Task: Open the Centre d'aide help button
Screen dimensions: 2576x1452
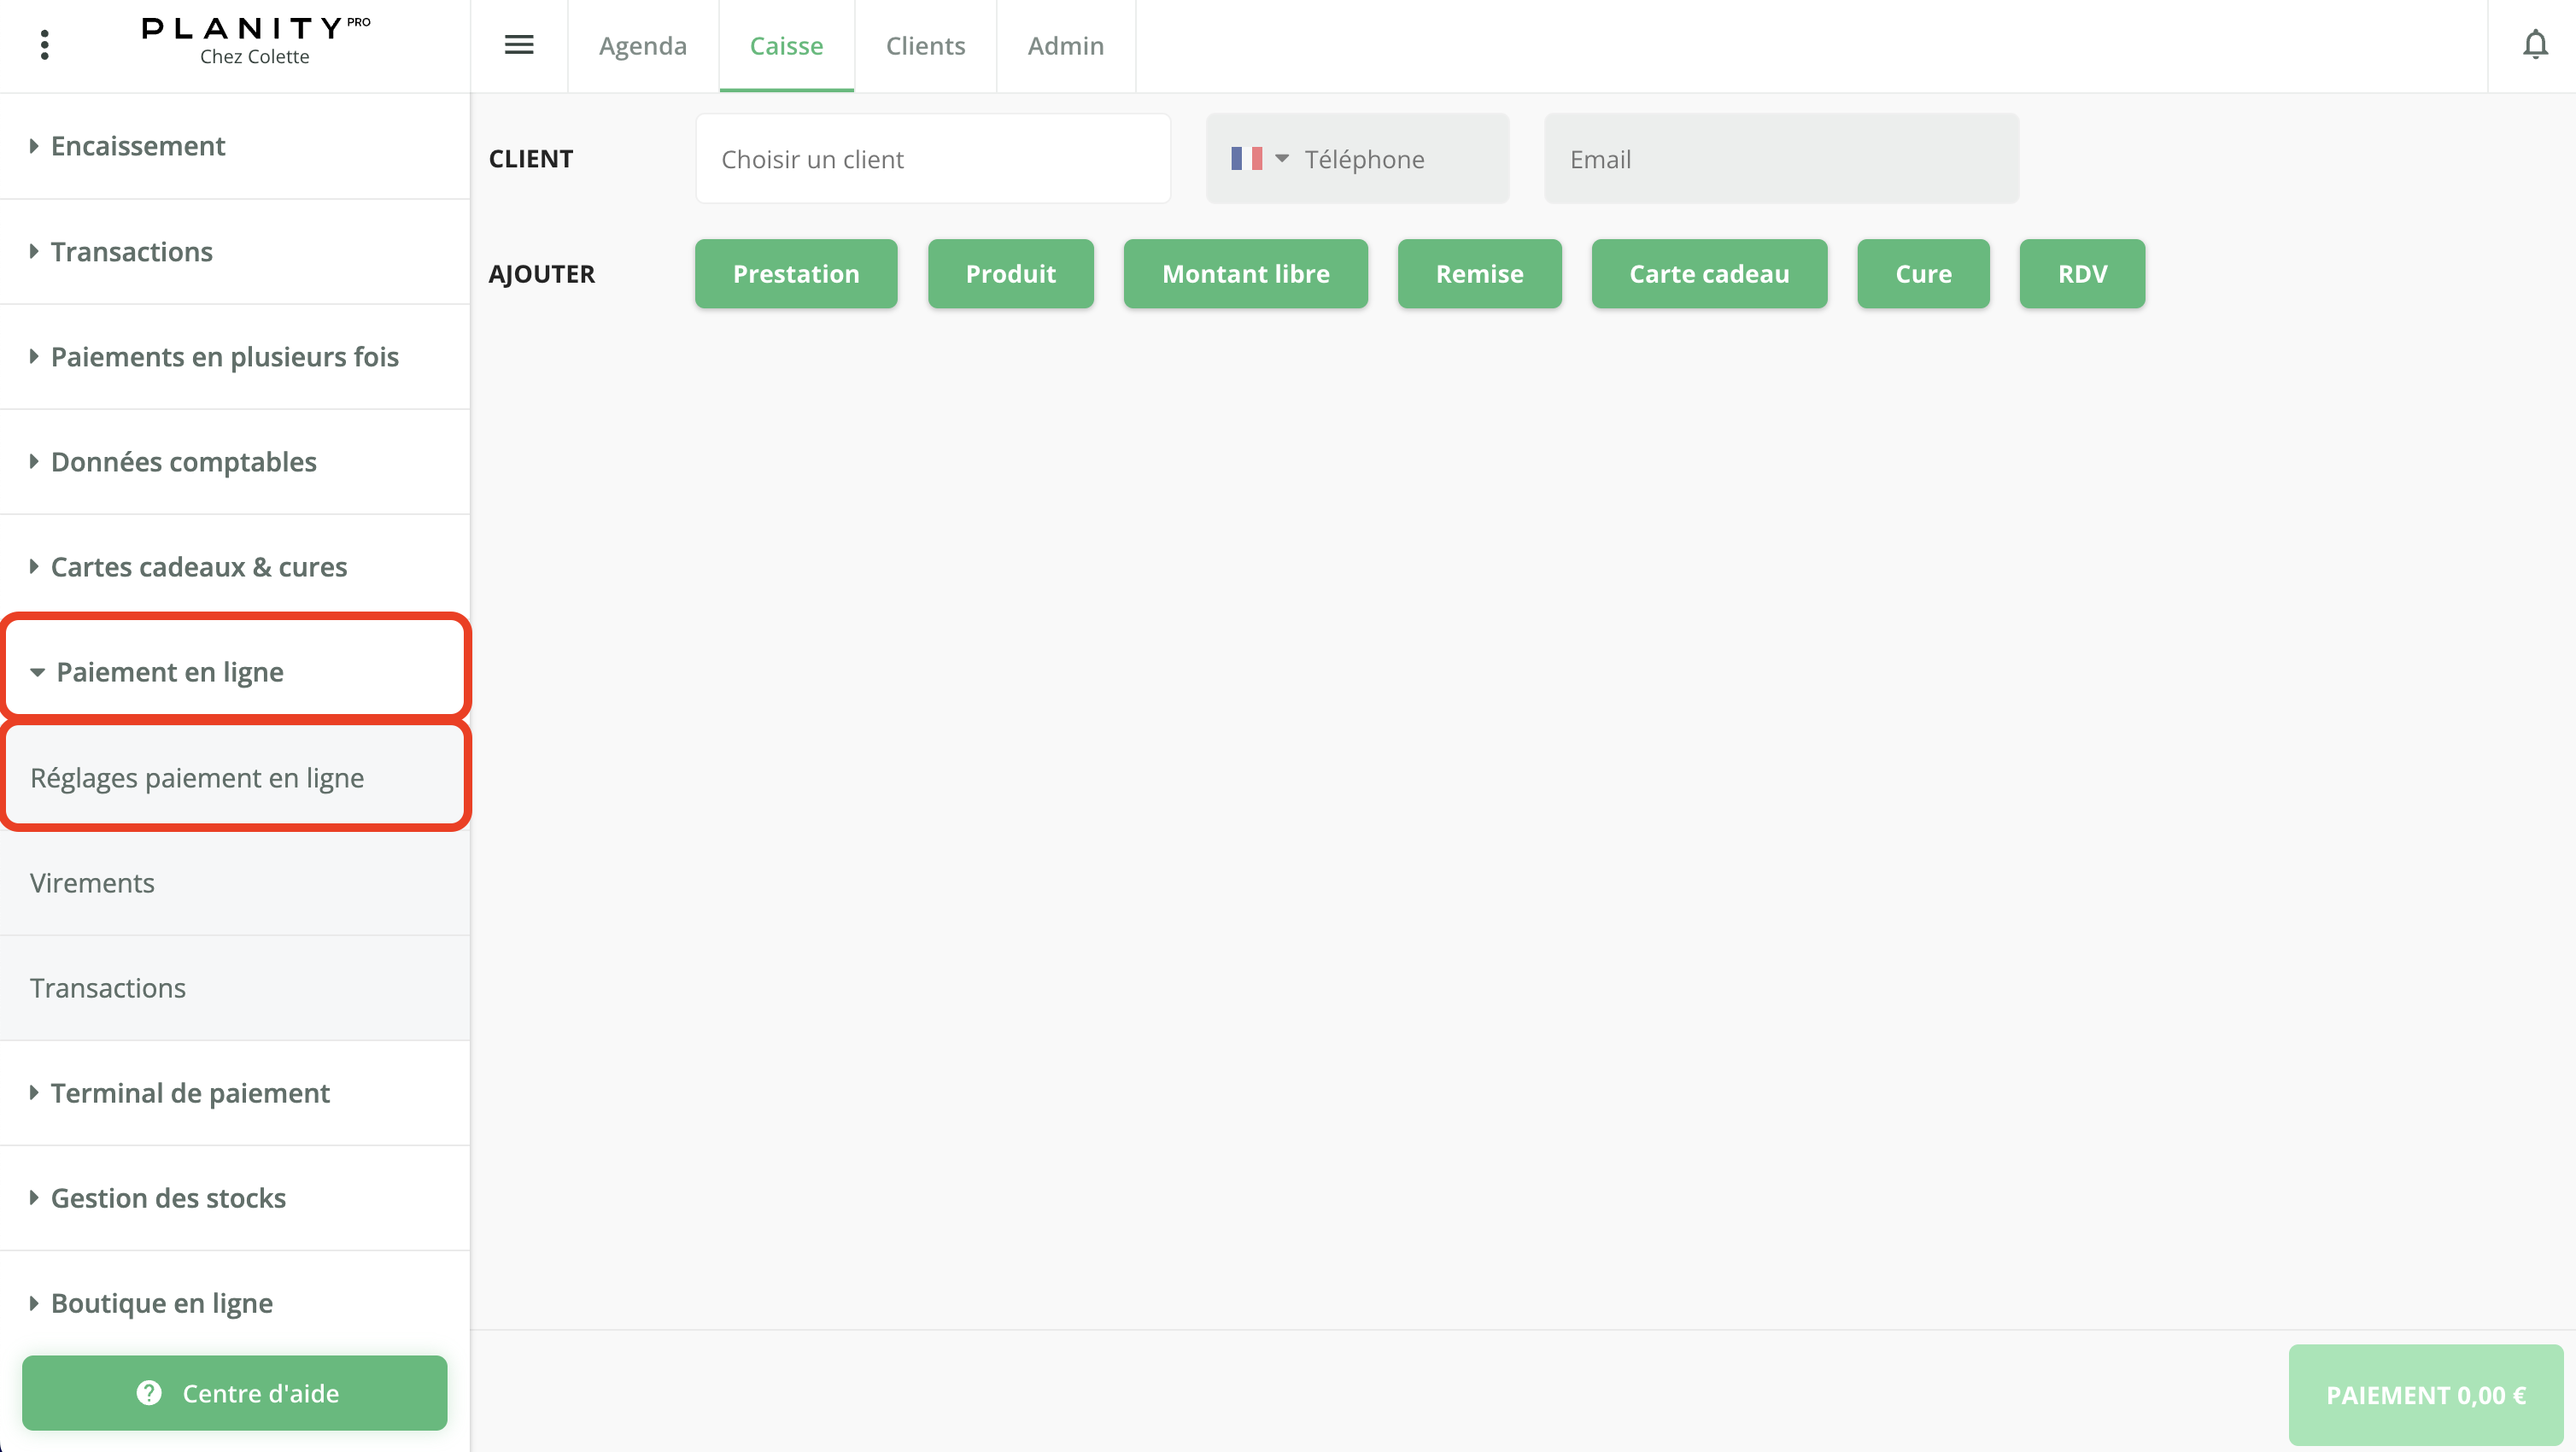Action: click(x=235, y=1392)
